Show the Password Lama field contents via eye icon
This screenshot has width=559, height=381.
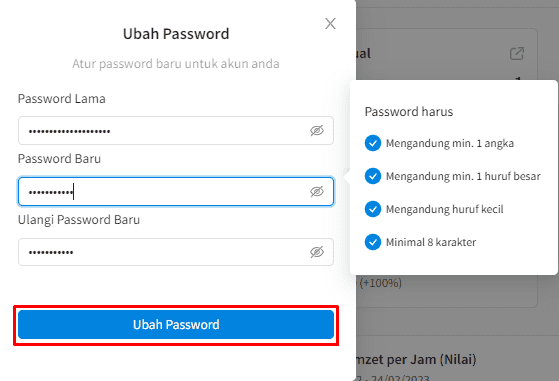(317, 130)
